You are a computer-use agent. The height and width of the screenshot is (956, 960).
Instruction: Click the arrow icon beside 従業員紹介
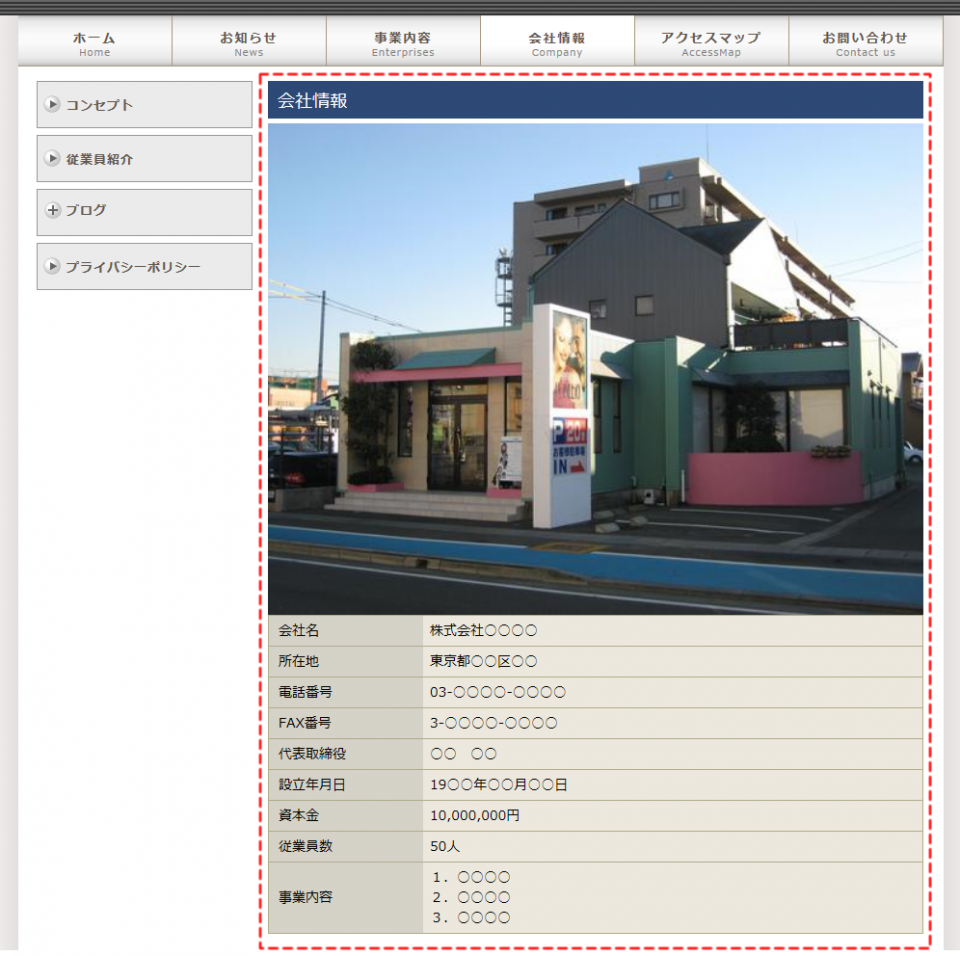point(53,159)
